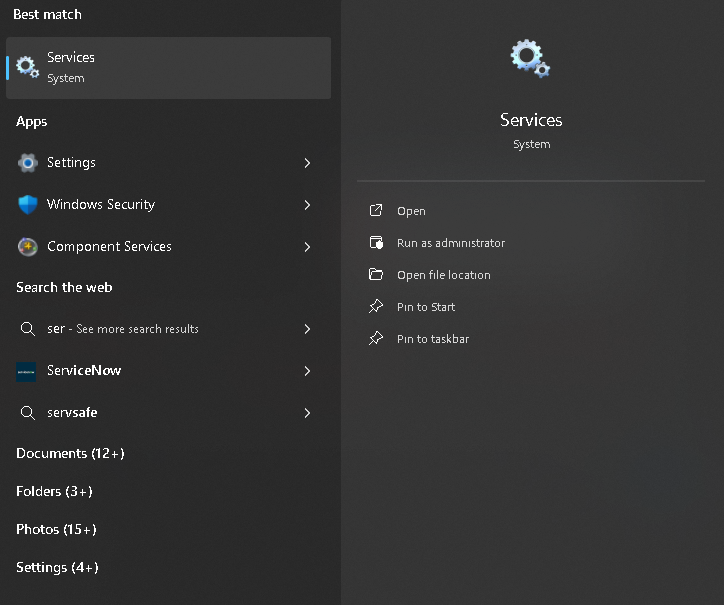The width and height of the screenshot is (724, 605).
Task: Expand the servsafe suggestion chevron
Action: (x=307, y=413)
